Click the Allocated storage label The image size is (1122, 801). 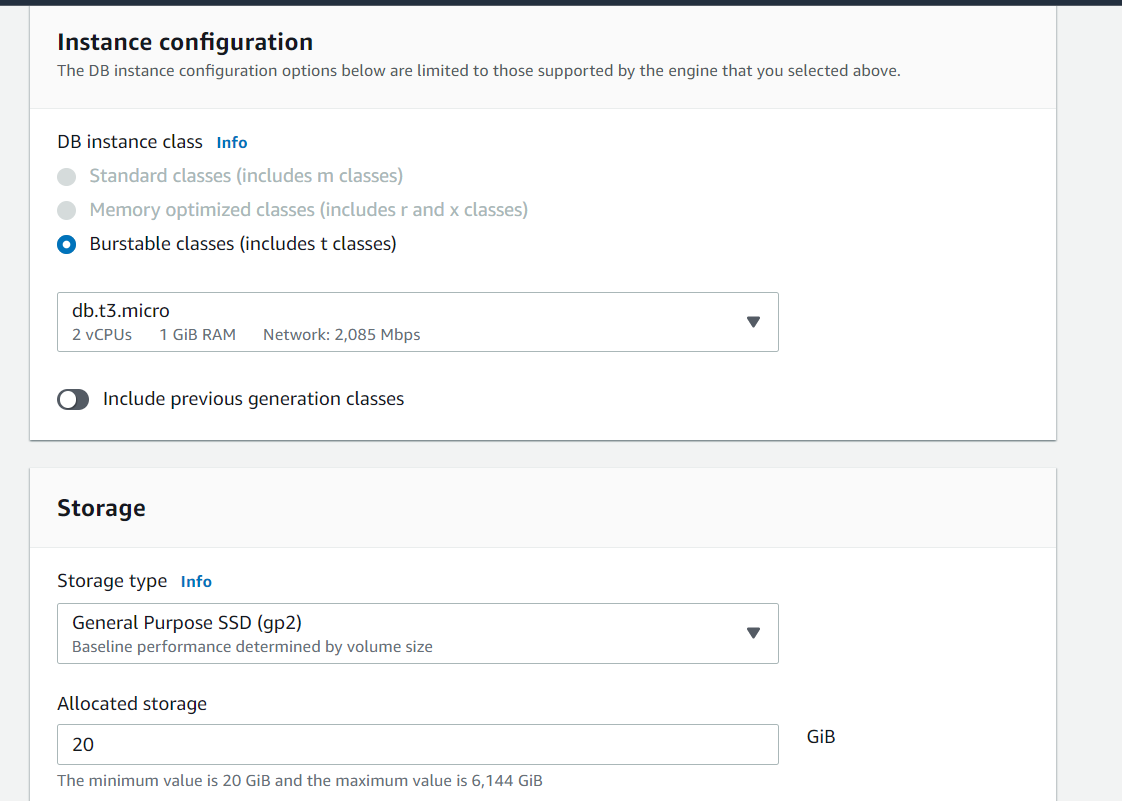[132, 704]
